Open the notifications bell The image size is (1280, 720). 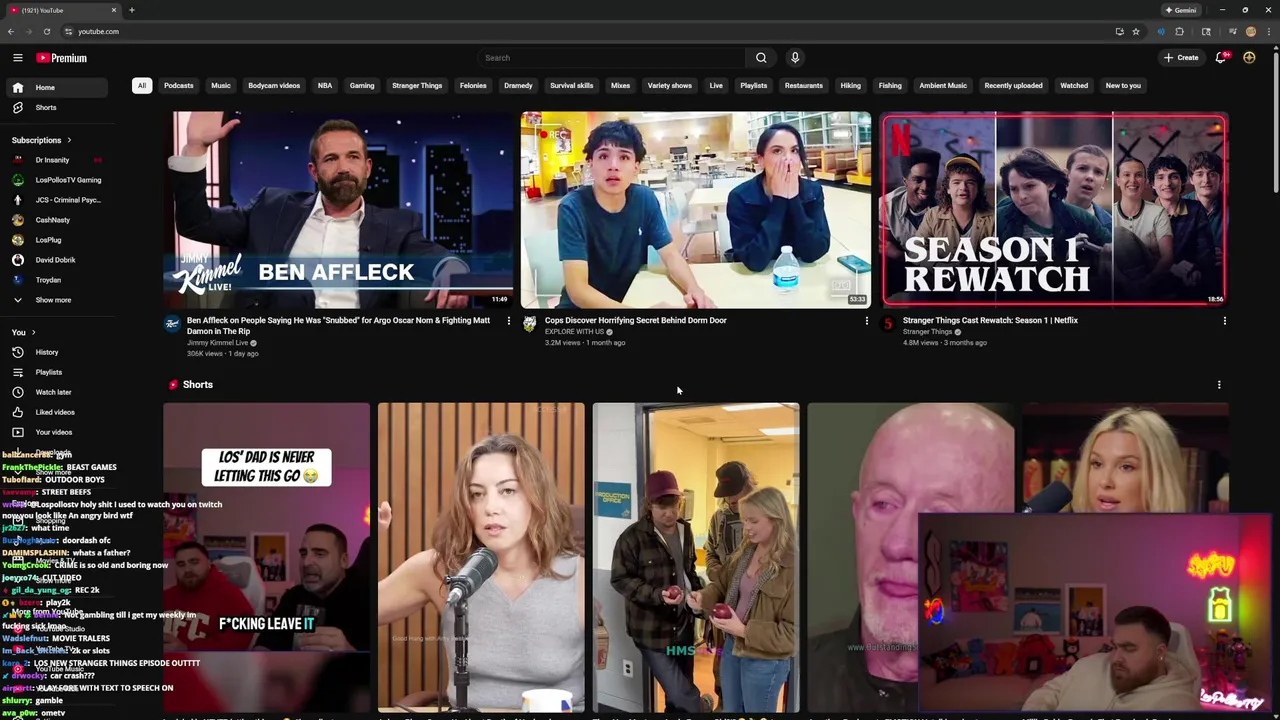coord(1220,58)
